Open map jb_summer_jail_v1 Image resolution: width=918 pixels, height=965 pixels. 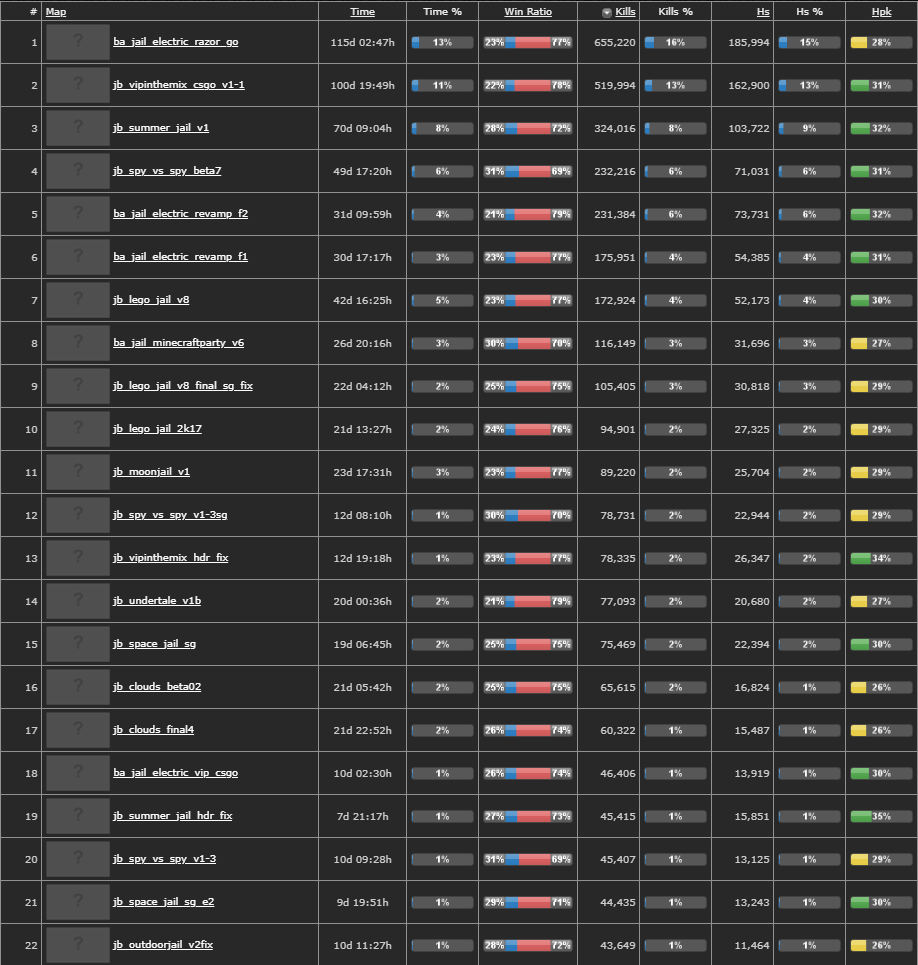click(x=161, y=128)
